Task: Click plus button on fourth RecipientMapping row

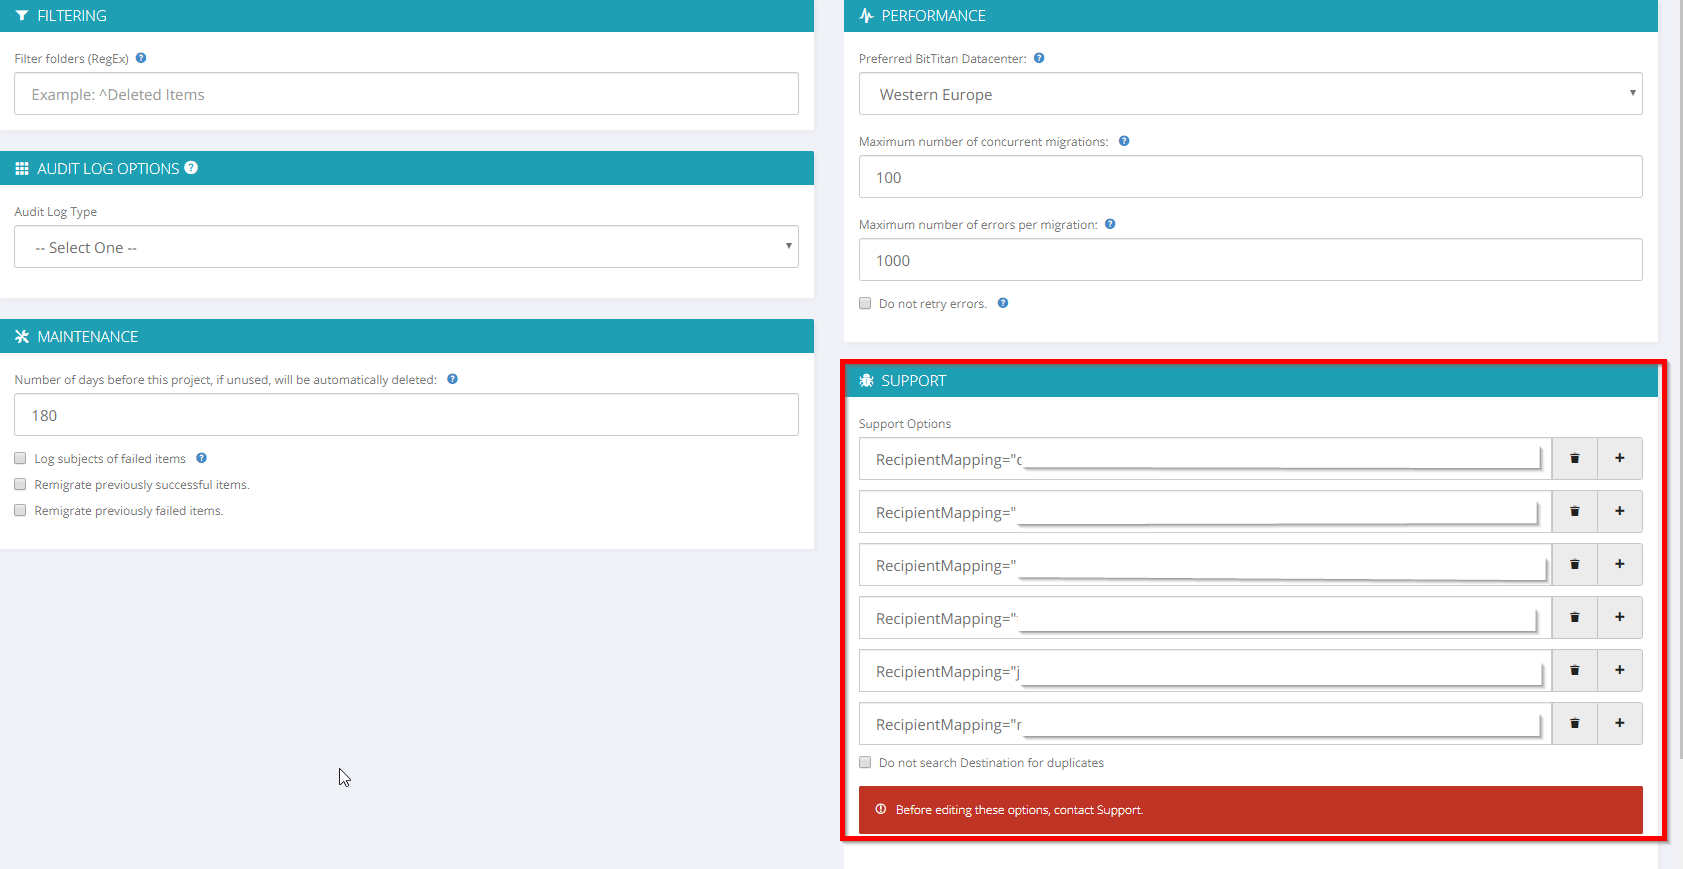Action: 1619,617
